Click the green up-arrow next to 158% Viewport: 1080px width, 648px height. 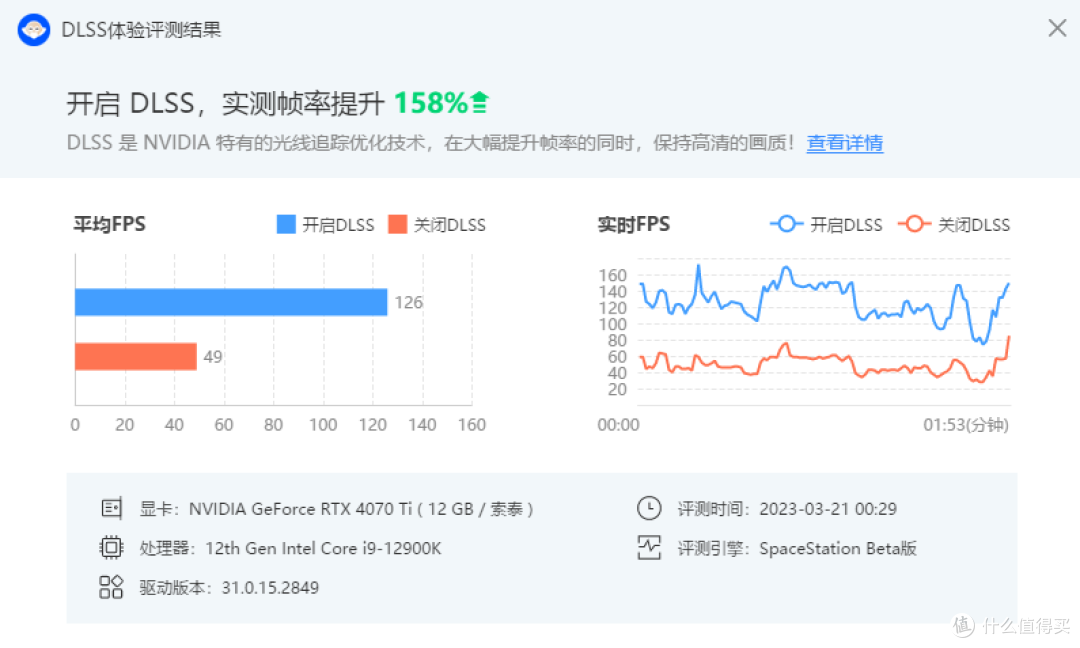[480, 103]
